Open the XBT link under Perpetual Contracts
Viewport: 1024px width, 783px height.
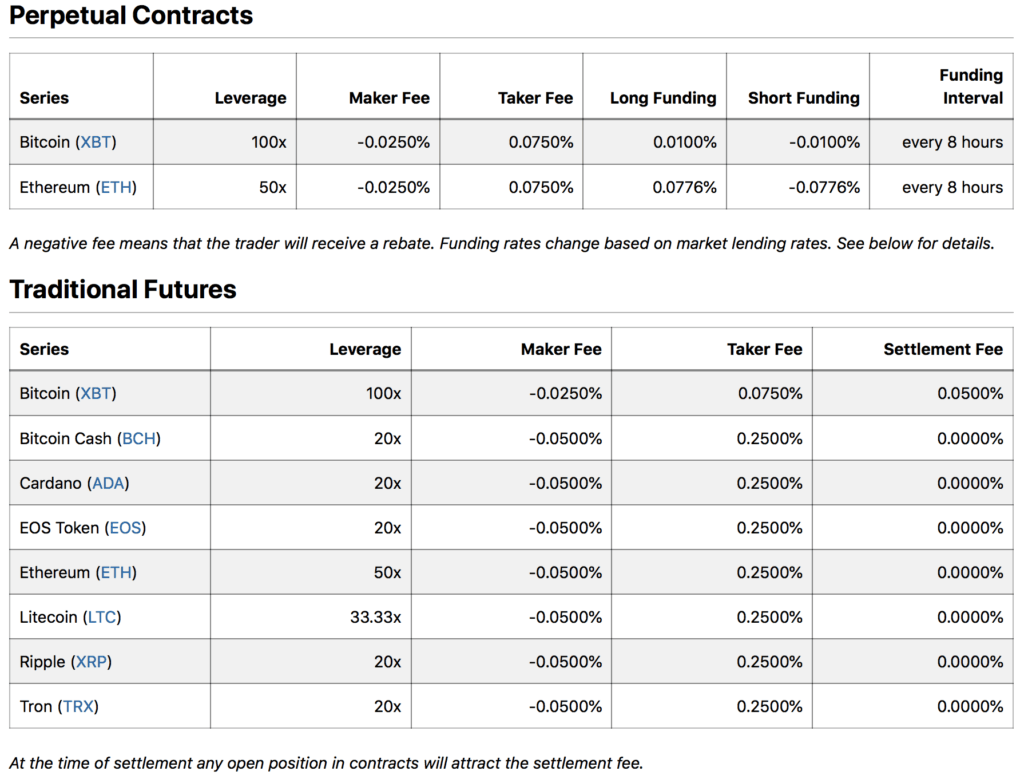click(96, 142)
